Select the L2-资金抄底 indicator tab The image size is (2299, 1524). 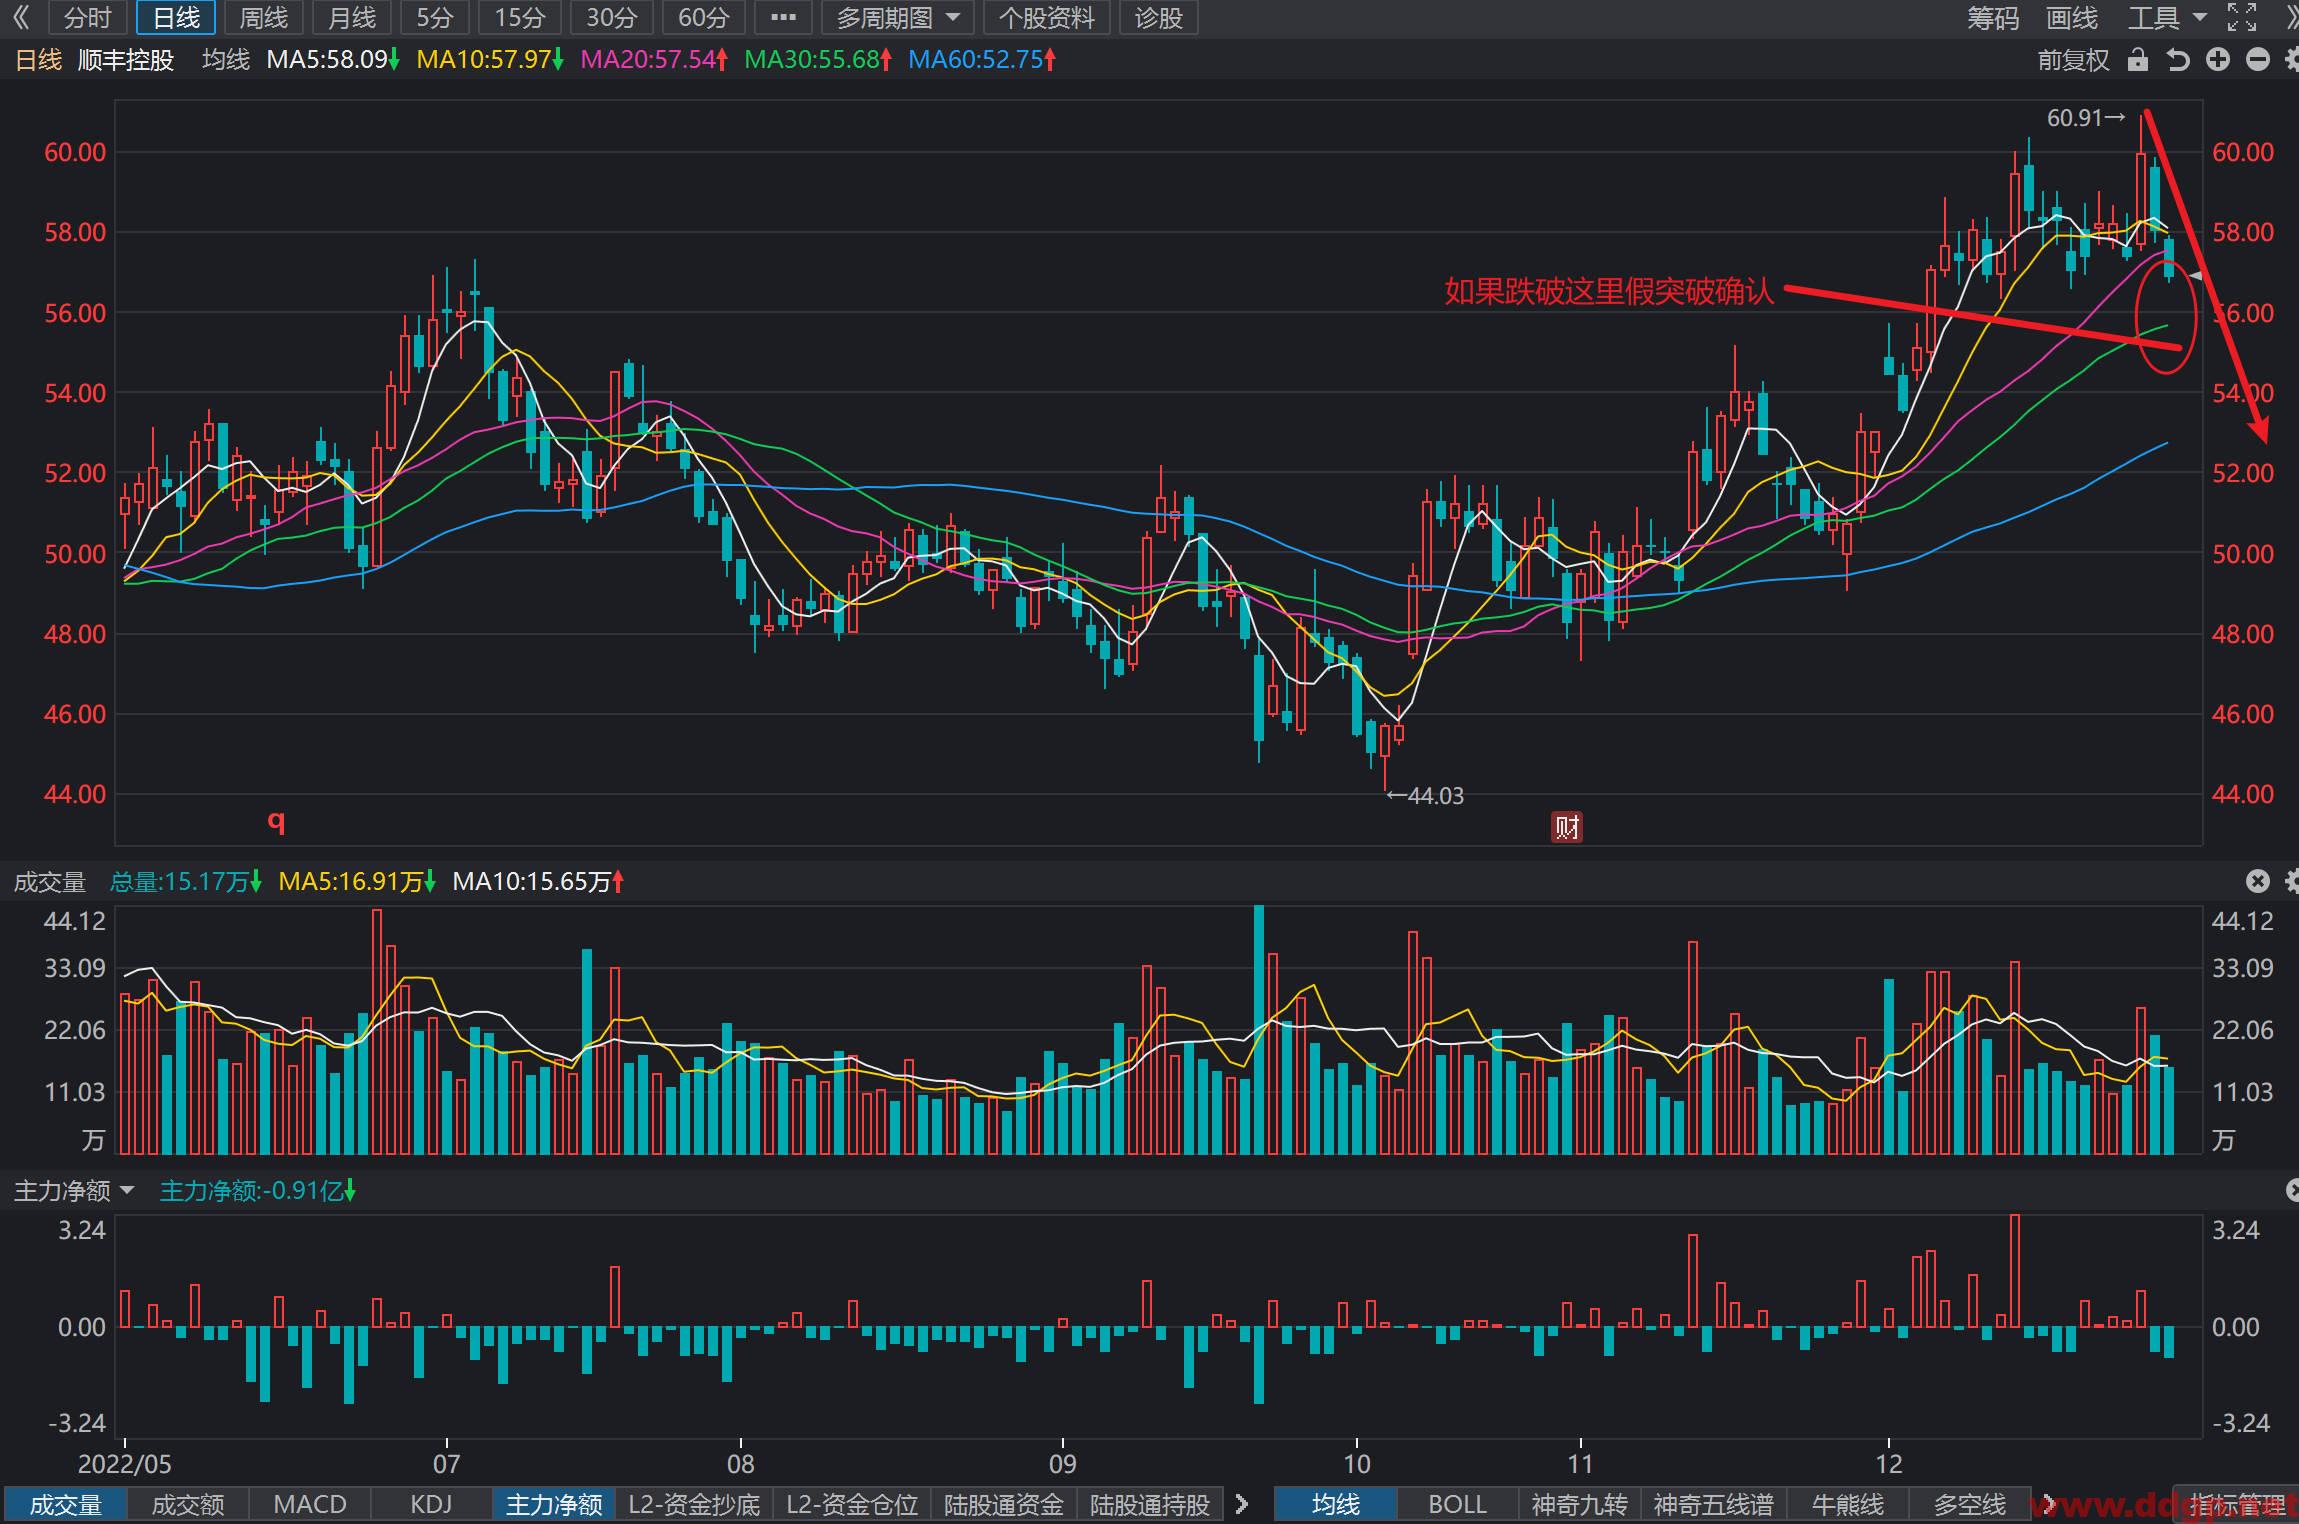click(x=694, y=1504)
